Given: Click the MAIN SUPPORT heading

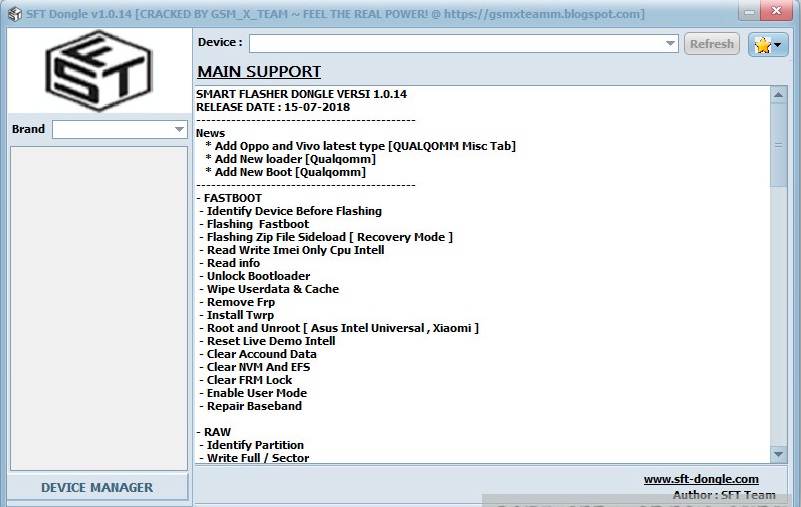Looking at the screenshot, I should click(259, 72).
